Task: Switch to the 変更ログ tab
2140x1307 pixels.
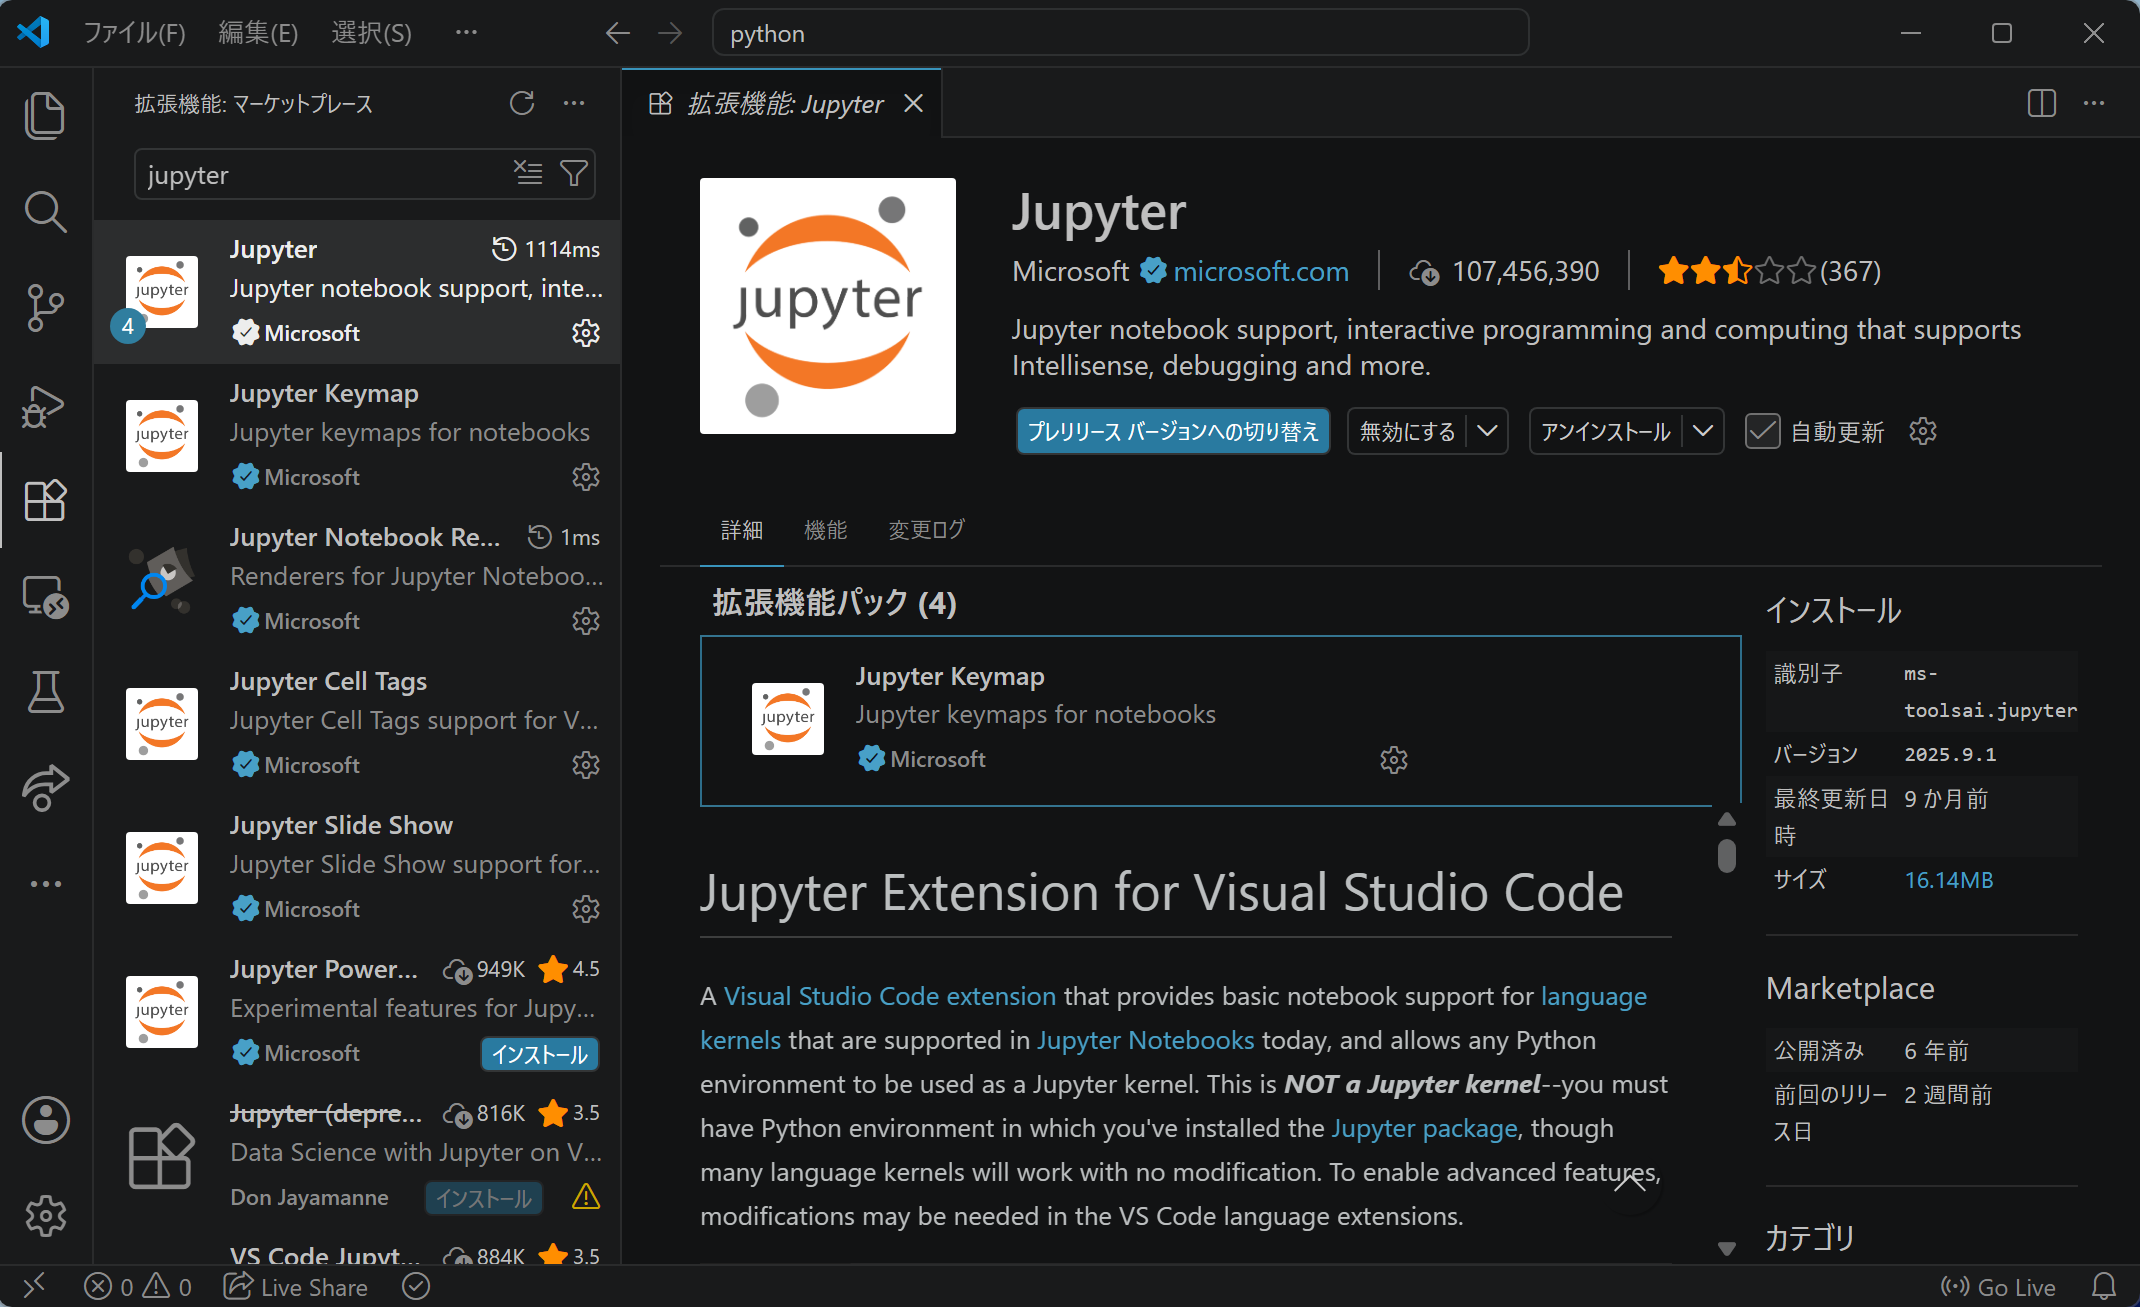Action: pos(926,530)
